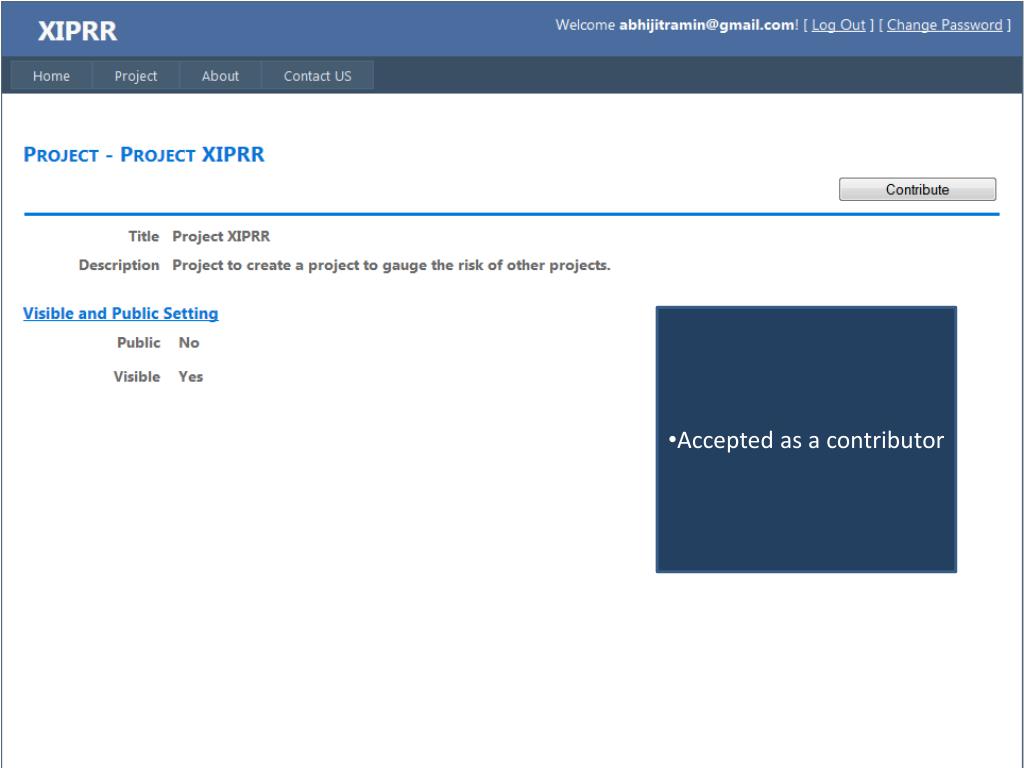Image resolution: width=1024 pixels, height=768 pixels.
Task: Click the XIPRR site logo text
Action: click(77, 31)
